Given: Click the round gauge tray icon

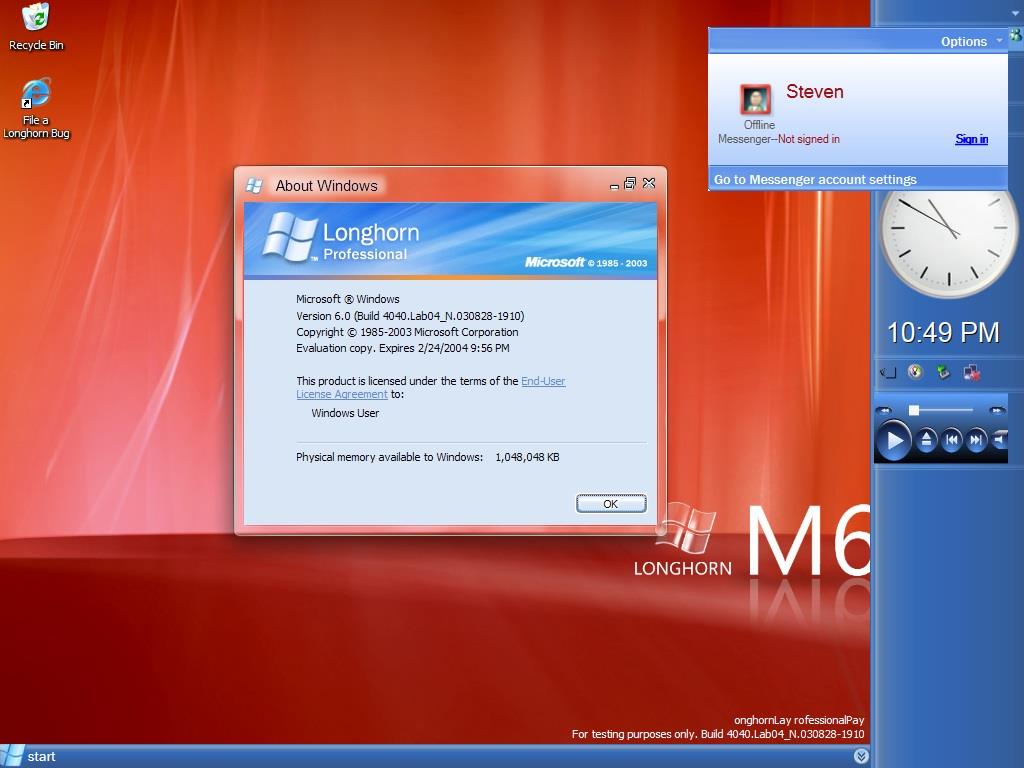Looking at the screenshot, I should [916, 372].
